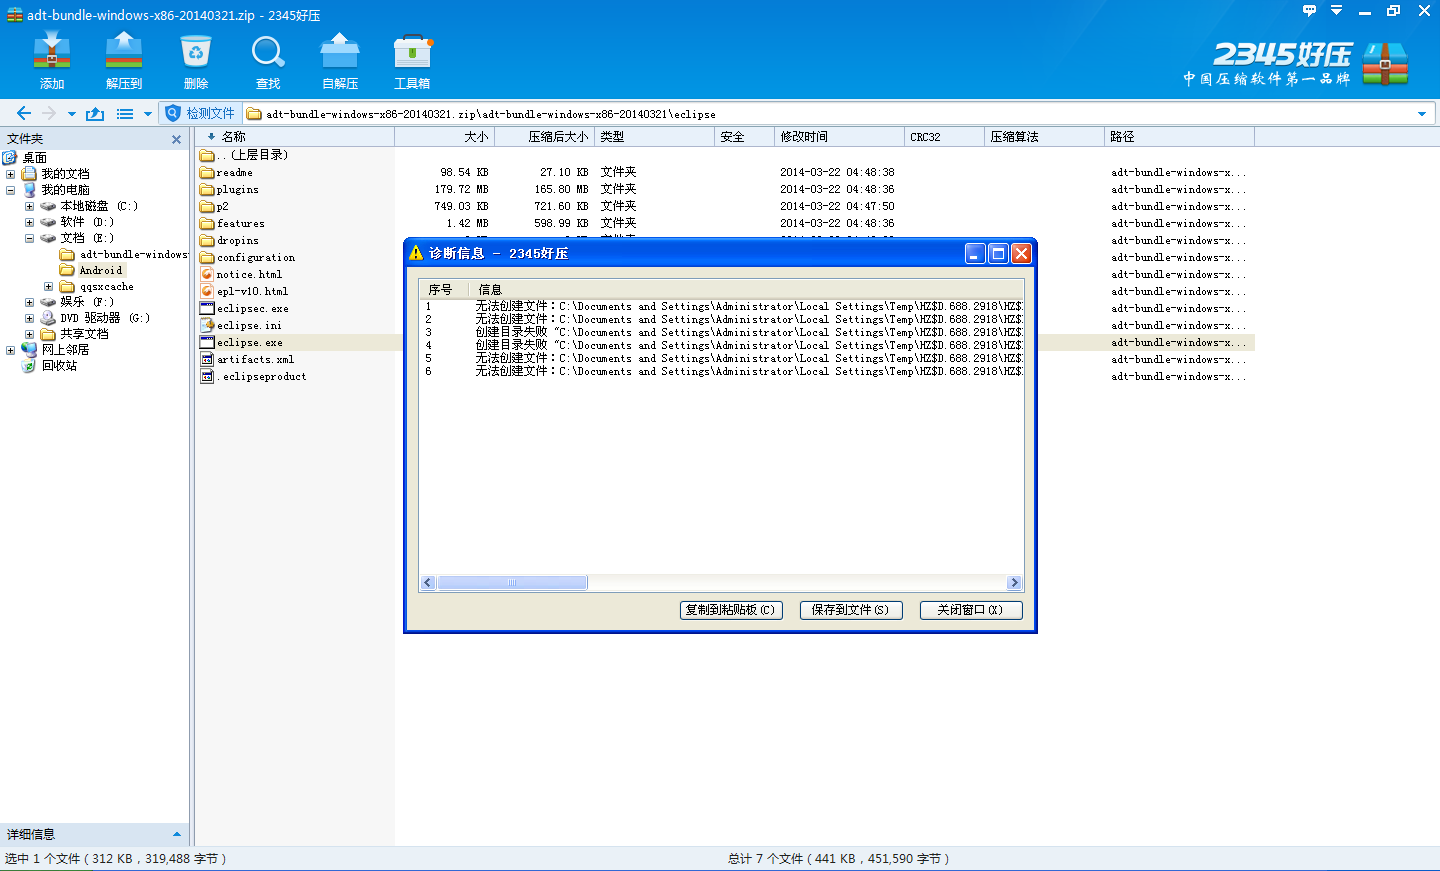Open the feedback chat bubble icon in title bar
Screen dimensions: 1440x871
(x=1309, y=10)
